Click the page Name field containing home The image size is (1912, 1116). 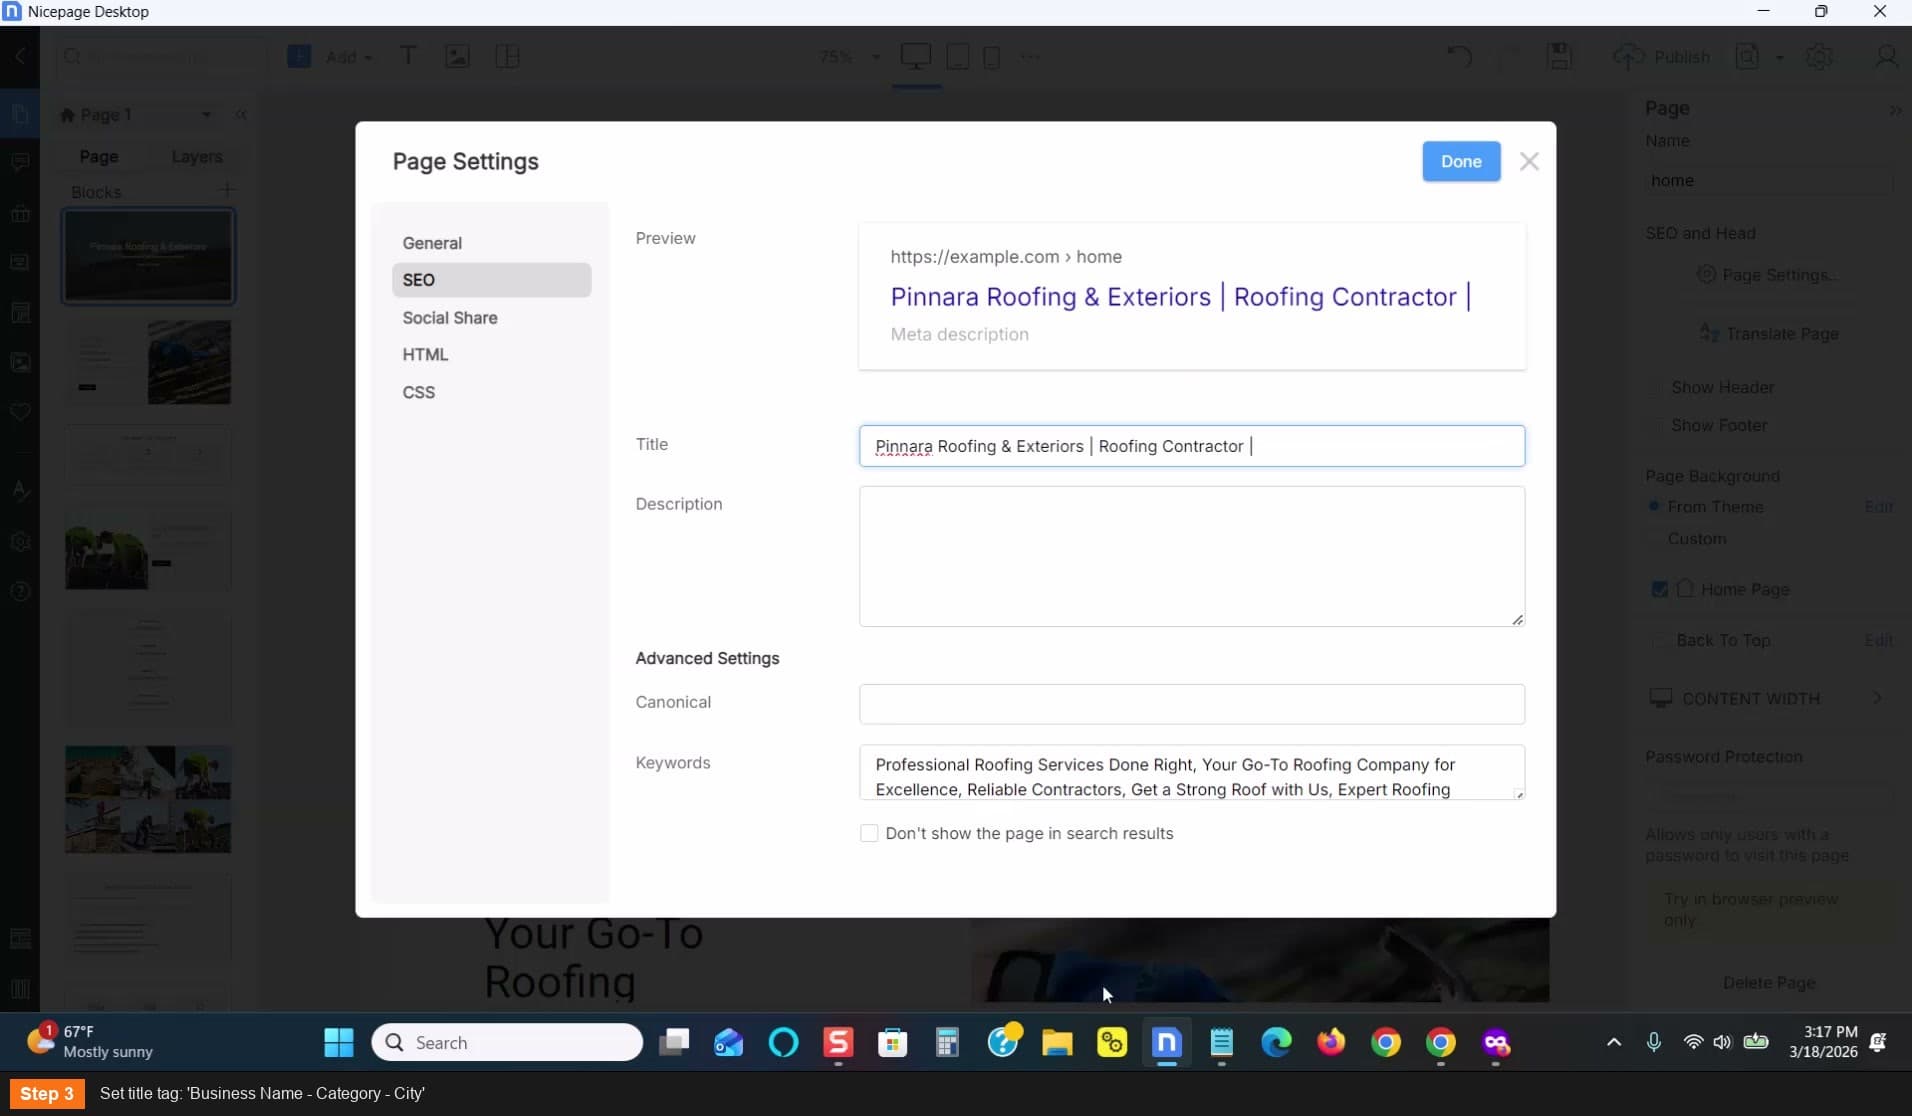[x=1769, y=181]
